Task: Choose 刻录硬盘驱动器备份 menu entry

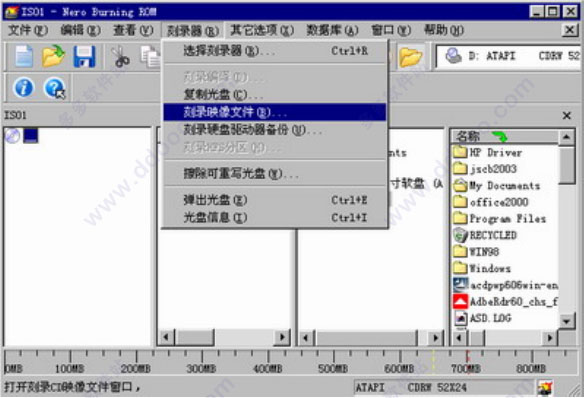Action: point(275,130)
